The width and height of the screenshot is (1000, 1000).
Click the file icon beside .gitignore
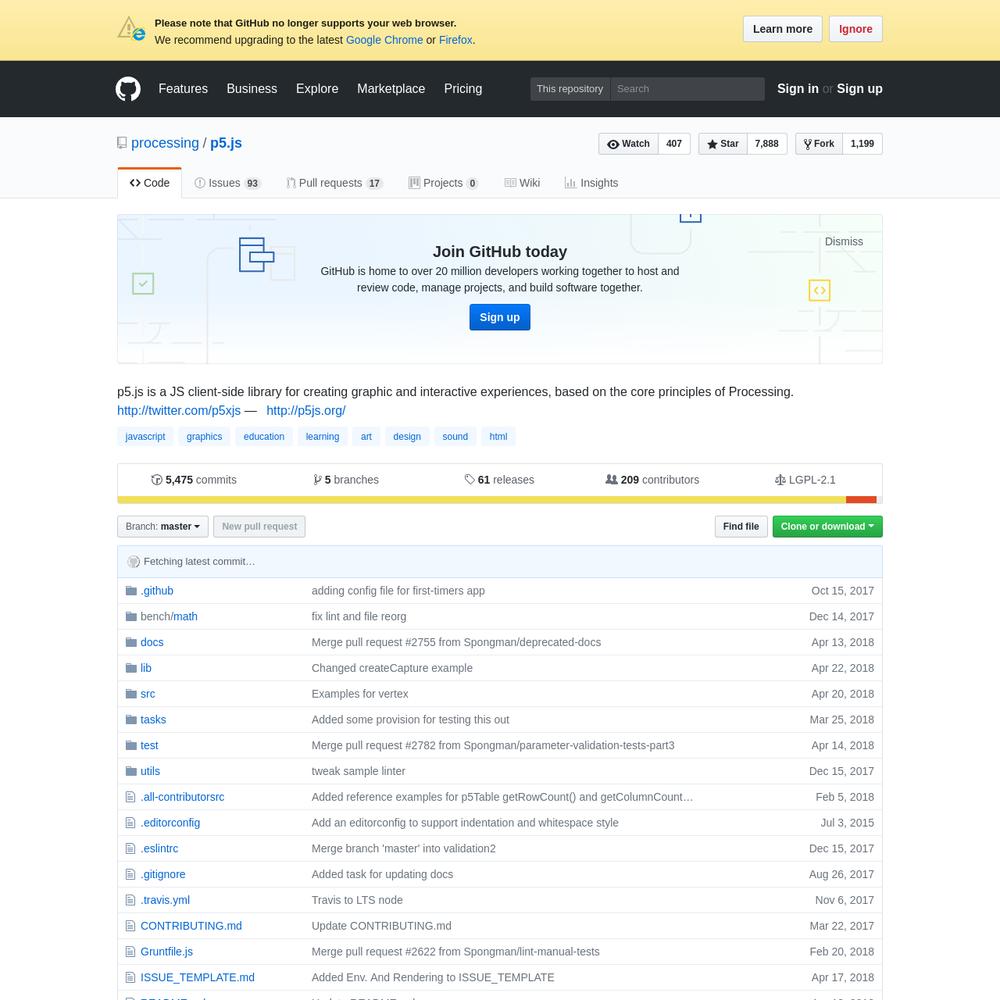point(130,874)
